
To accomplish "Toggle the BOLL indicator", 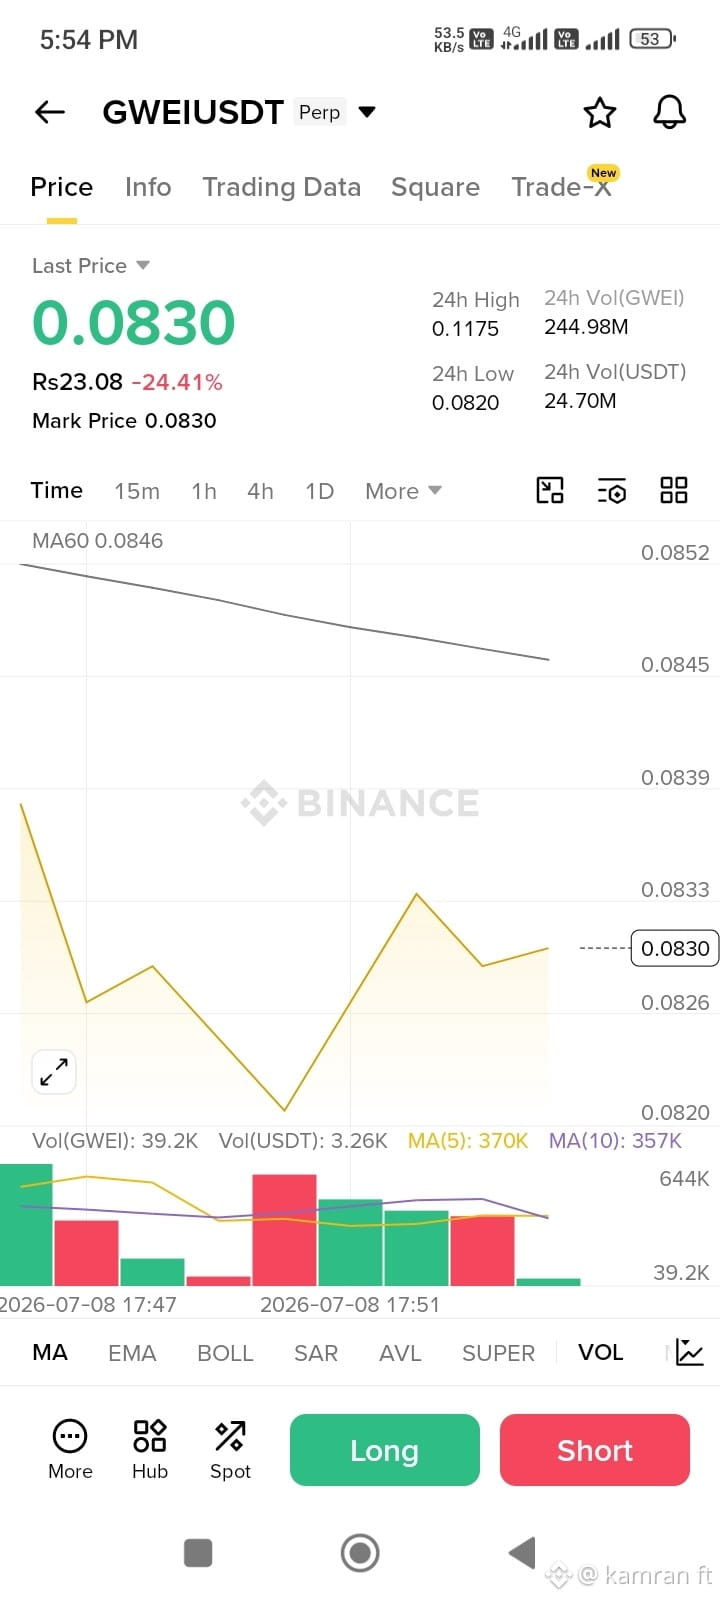I will click(x=225, y=1353).
